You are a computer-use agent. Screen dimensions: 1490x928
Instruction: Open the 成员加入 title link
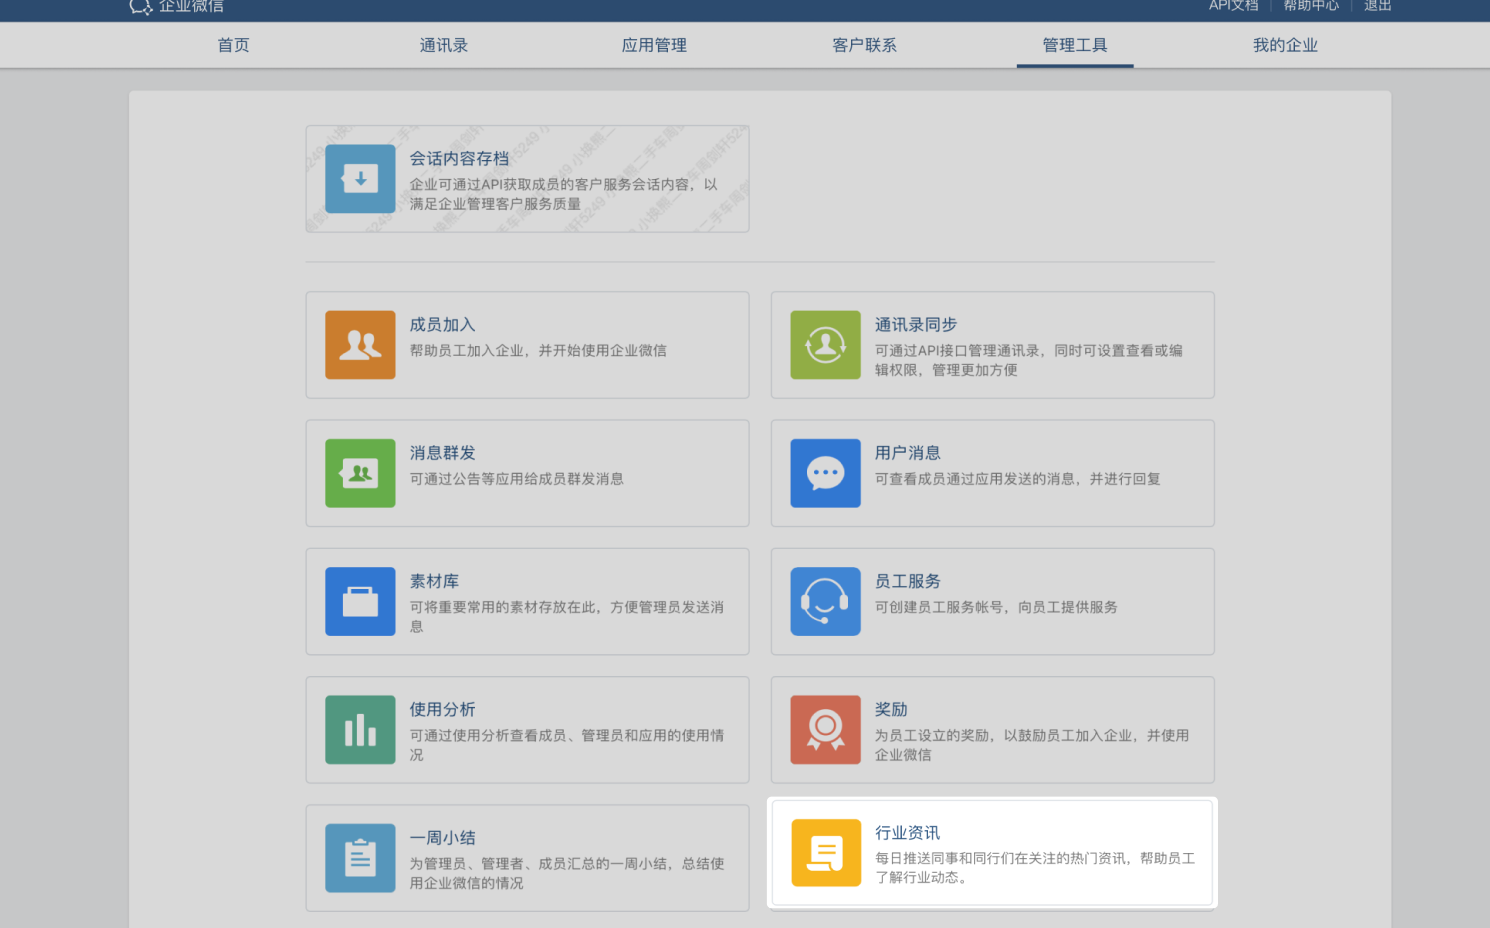coord(442,324)
